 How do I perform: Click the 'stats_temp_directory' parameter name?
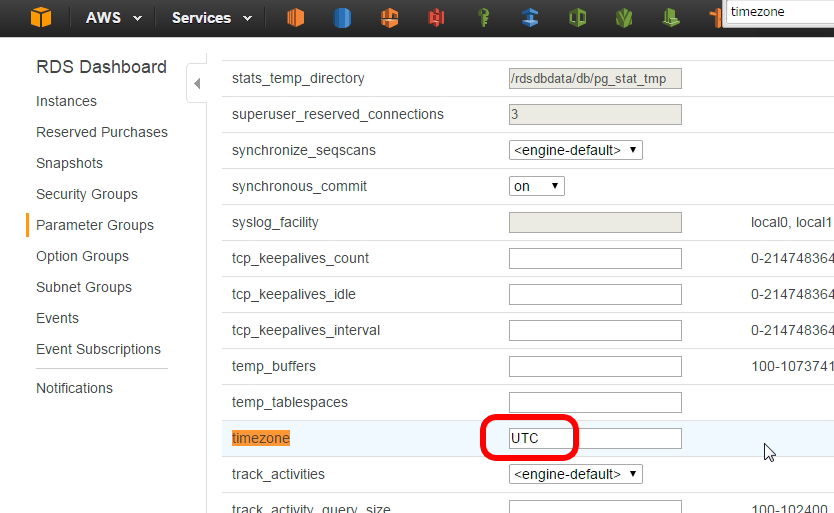(x=298, y=78)
